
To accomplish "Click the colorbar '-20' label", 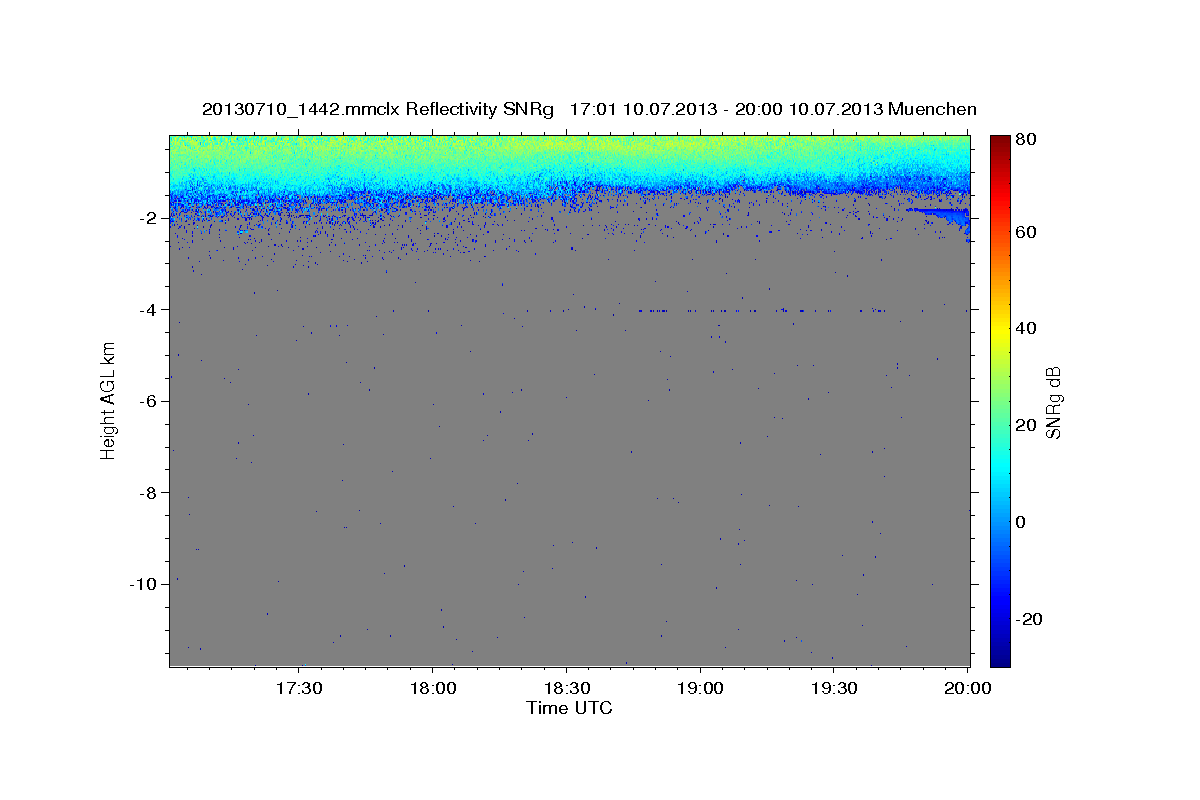I will pyautogui.click(x=1029, y=619).
